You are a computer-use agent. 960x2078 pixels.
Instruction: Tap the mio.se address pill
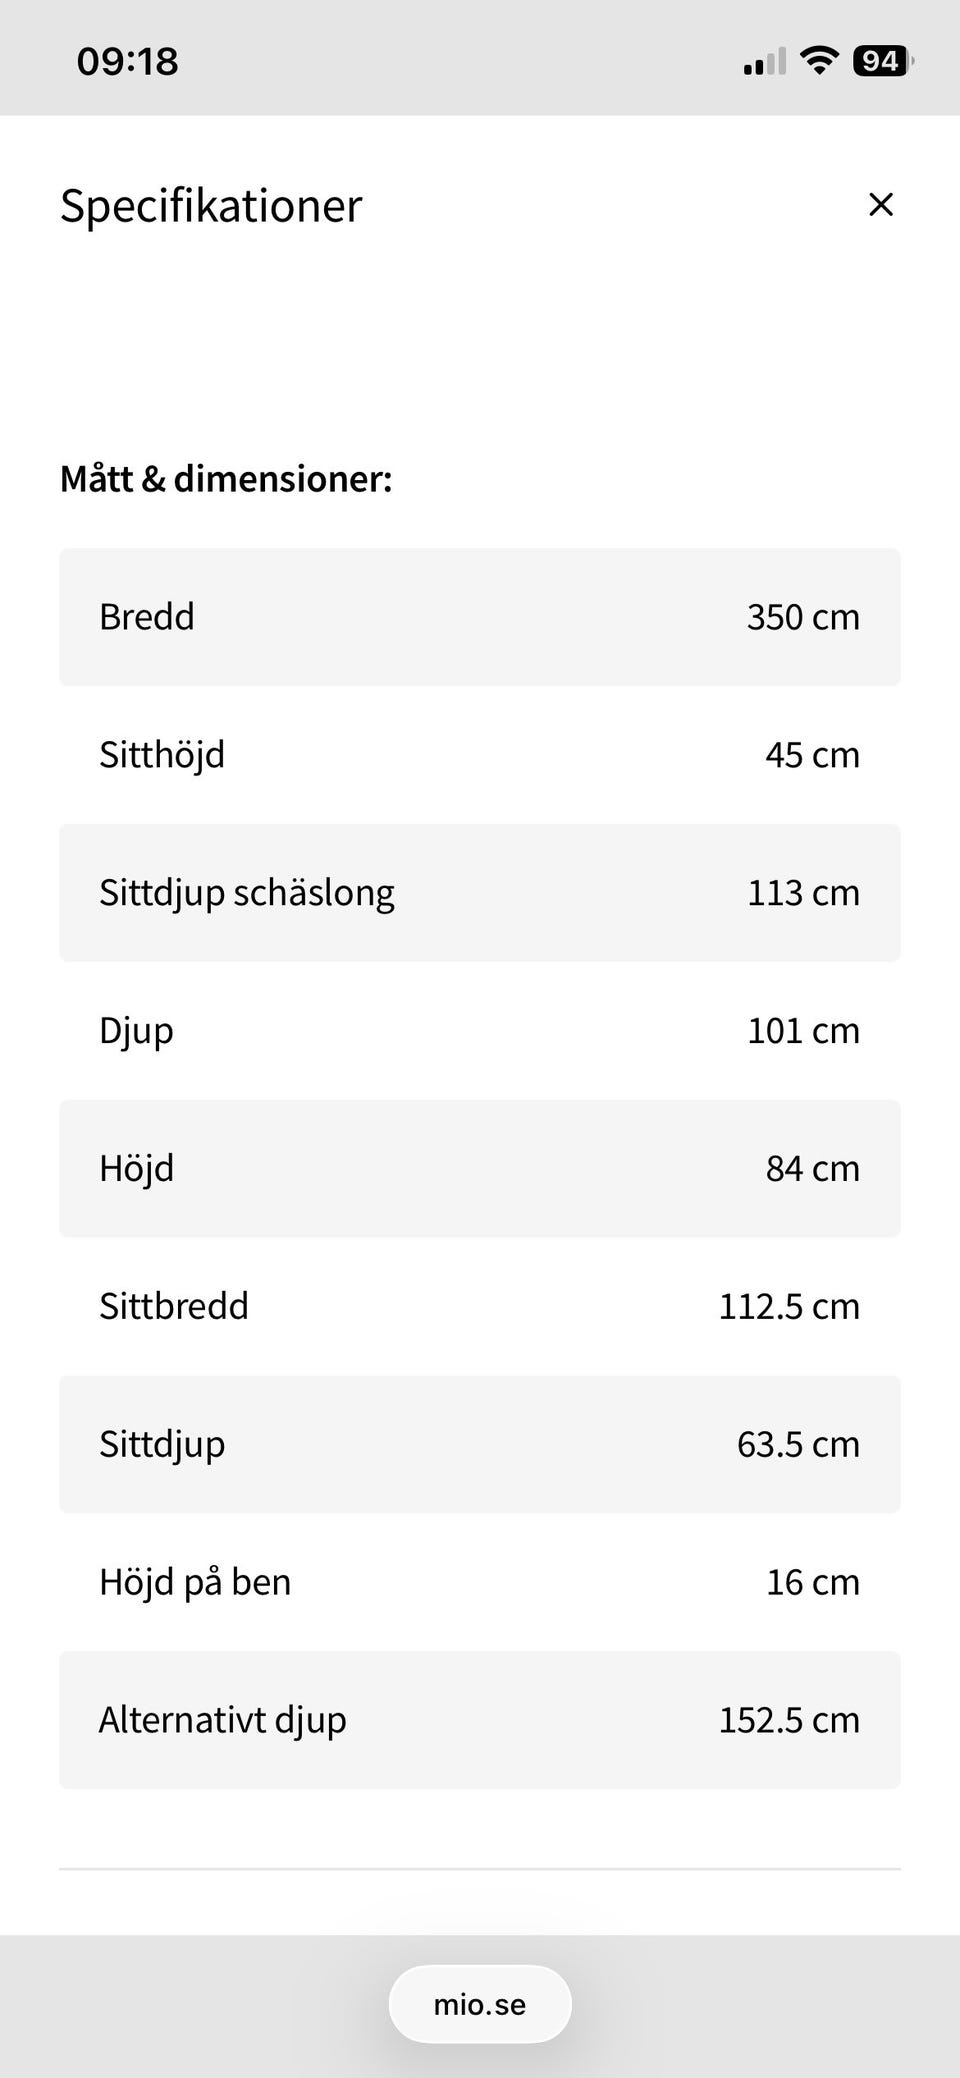click(x=480, y=2004)
